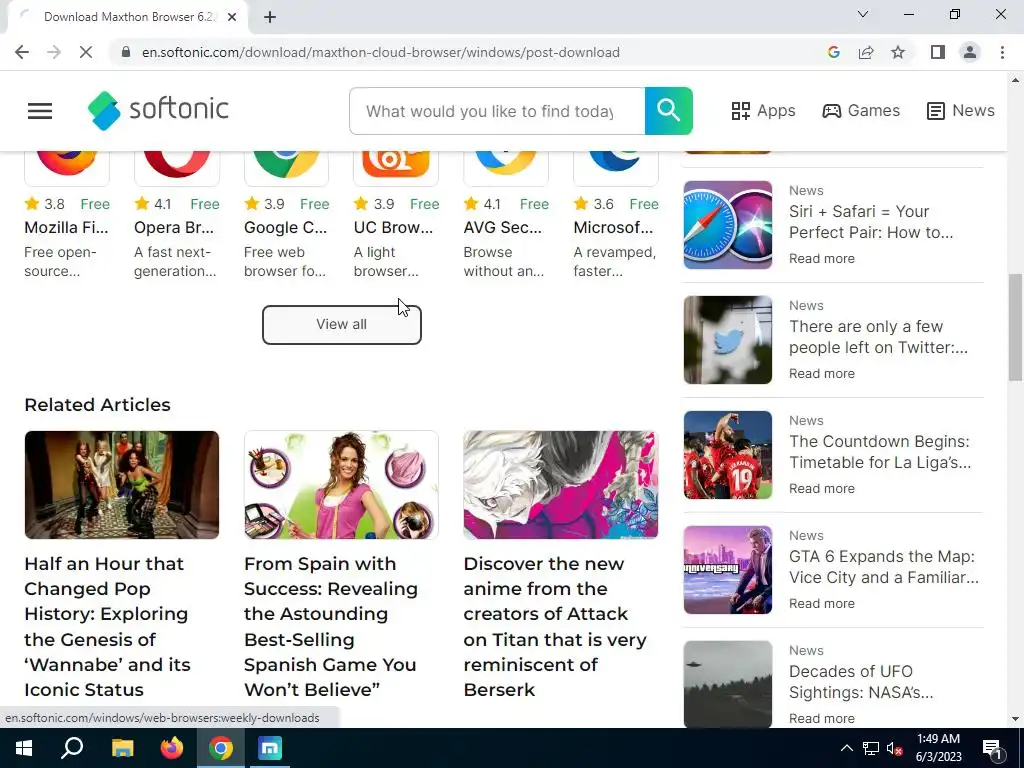Click 'The Countdown Begins' La Liga headline
Screen dimensions: 1024x768
880,451
